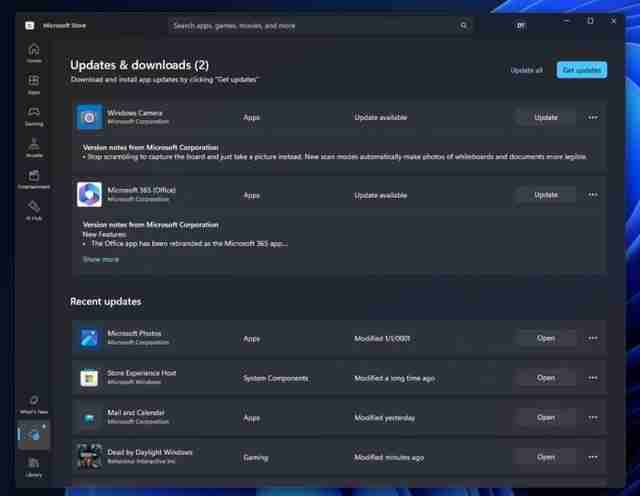640x496 pixels.
Task: Click the Get updates button
Action: point(582,70)
